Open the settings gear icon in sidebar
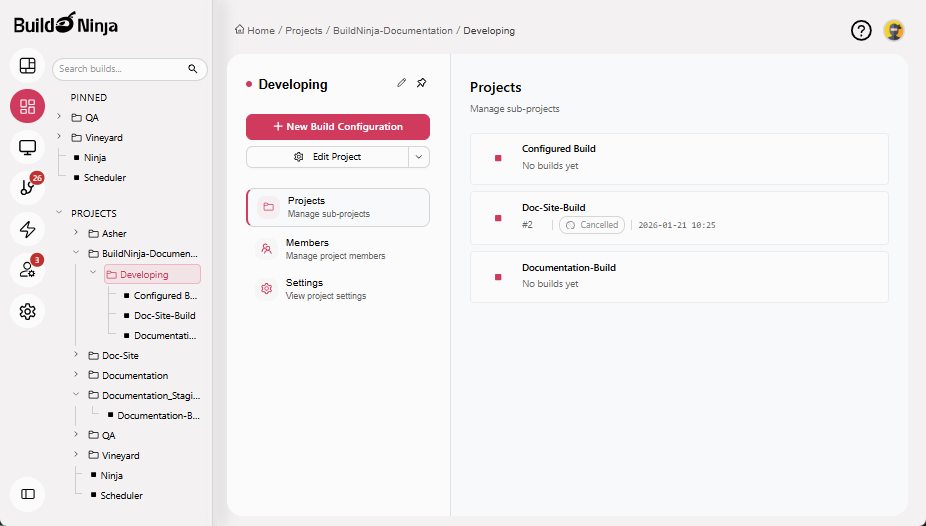This screenshot has width=926, height=526. [x=28, y=311]
